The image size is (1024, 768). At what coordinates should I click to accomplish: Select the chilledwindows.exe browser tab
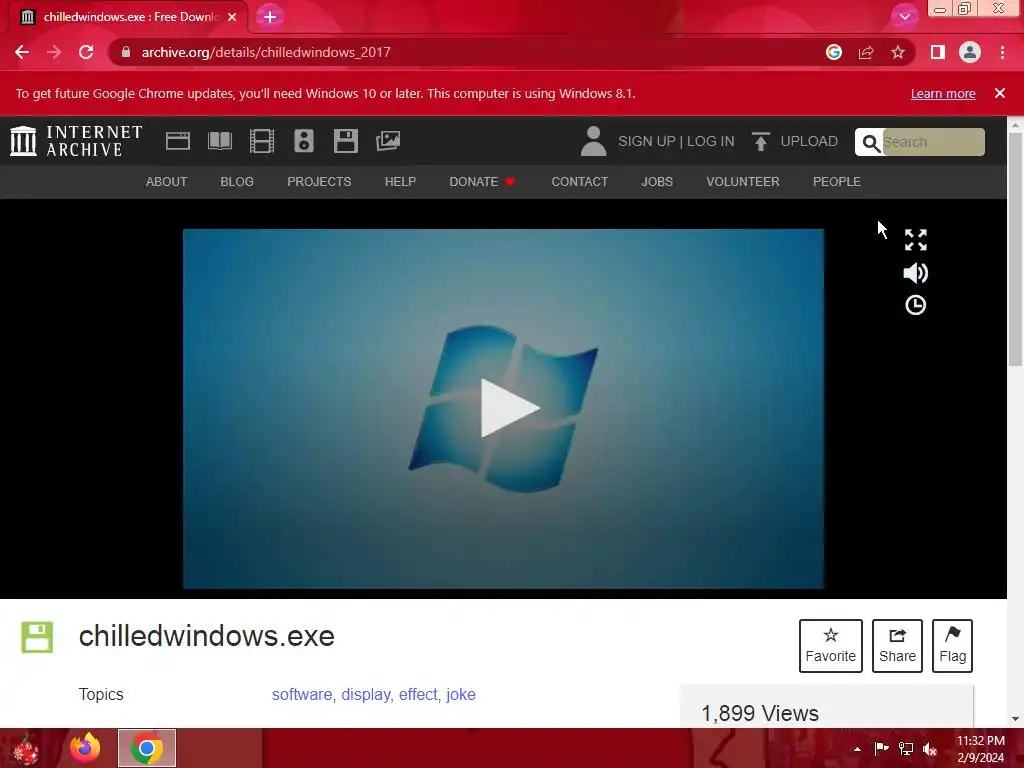point(128,17)
